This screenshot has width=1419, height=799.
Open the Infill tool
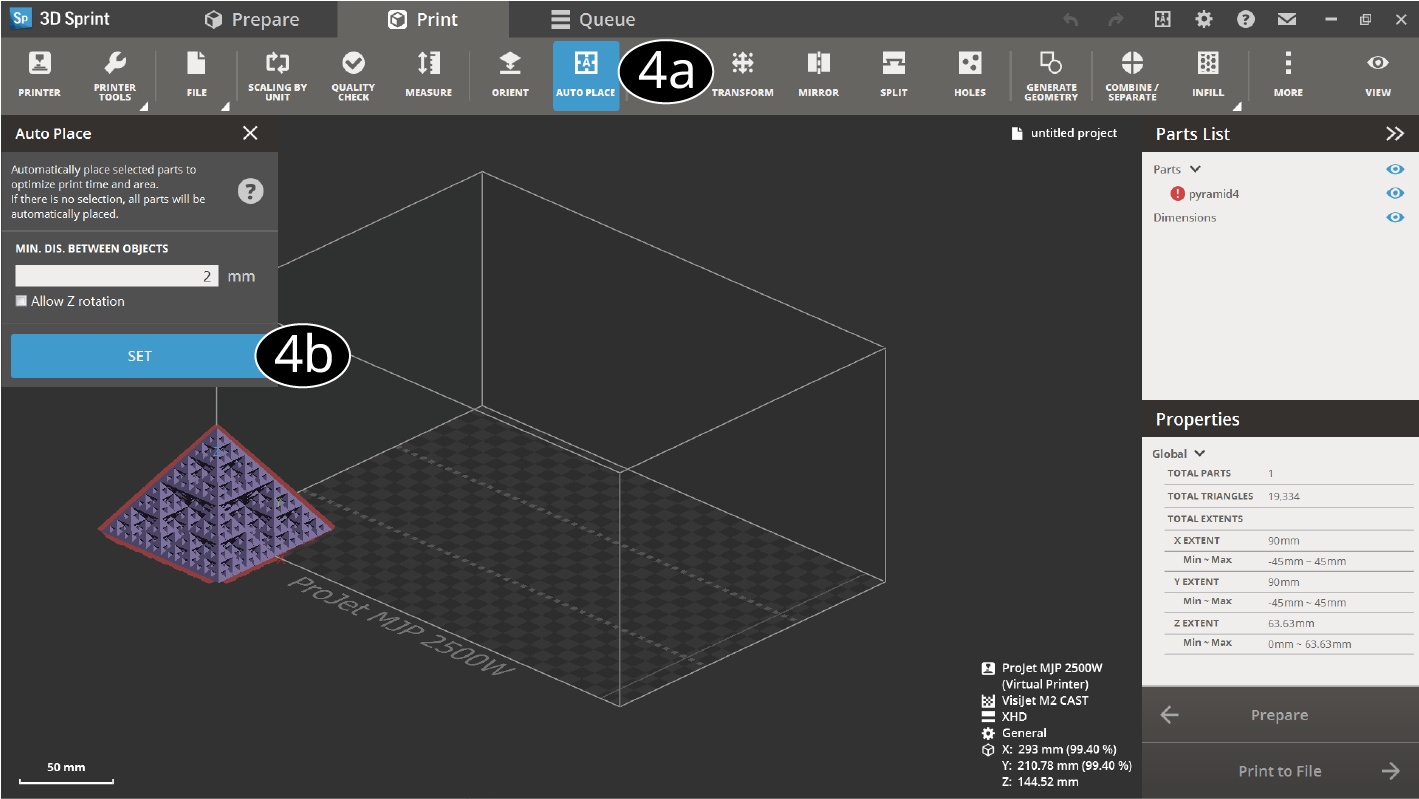coord(1207,75)
